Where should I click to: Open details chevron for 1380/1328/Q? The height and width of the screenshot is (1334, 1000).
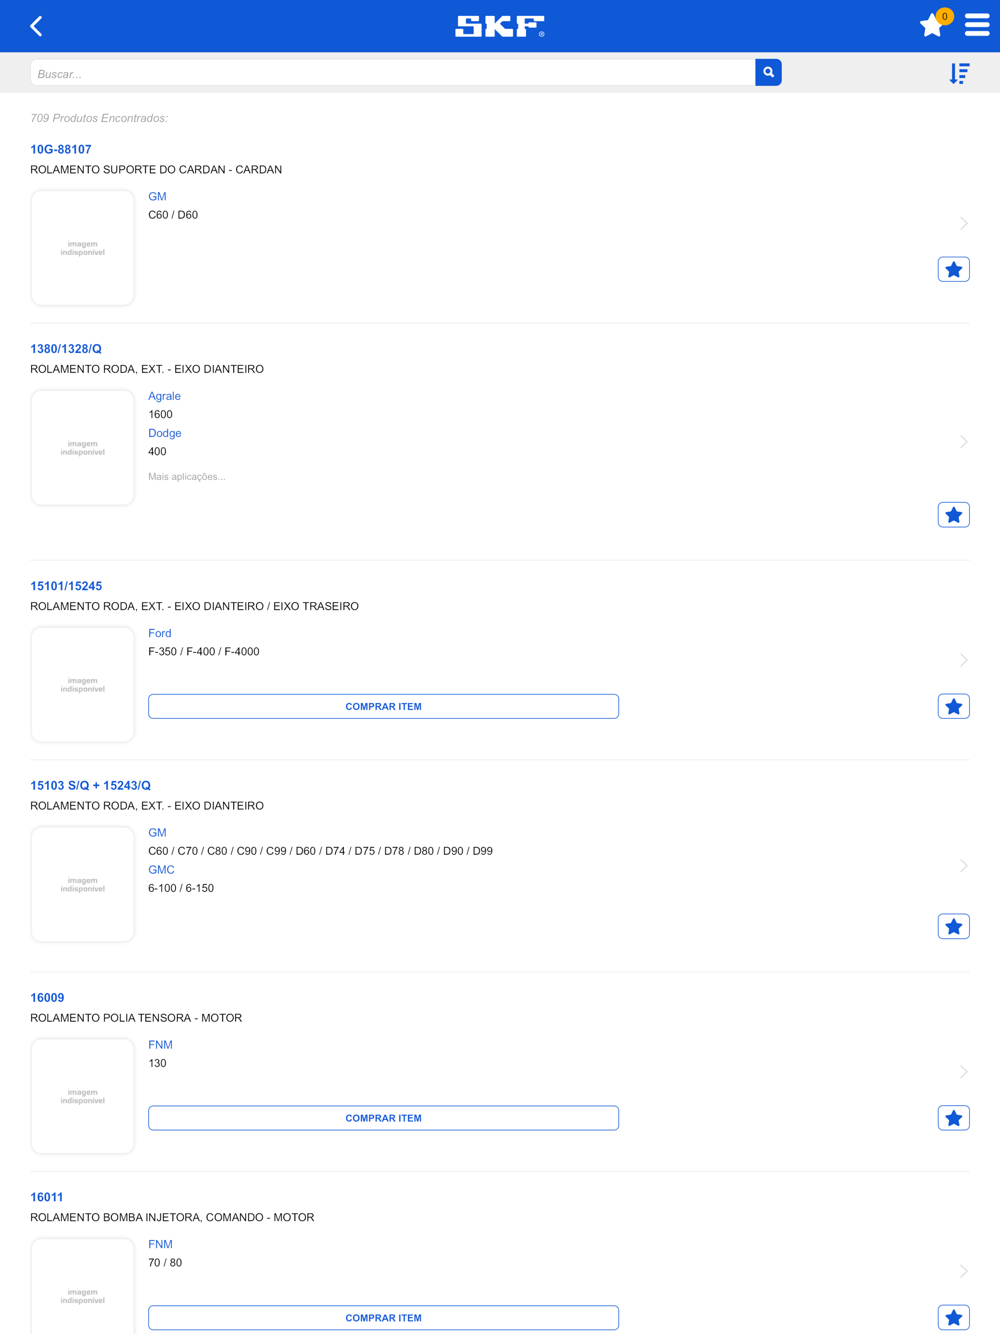[964, 441]
